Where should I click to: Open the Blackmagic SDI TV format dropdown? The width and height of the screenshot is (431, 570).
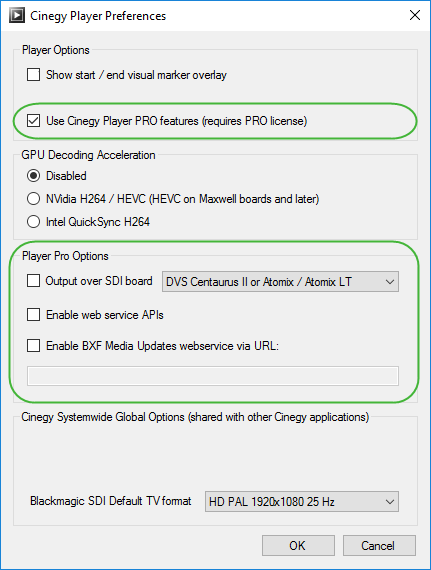[302, 502]
